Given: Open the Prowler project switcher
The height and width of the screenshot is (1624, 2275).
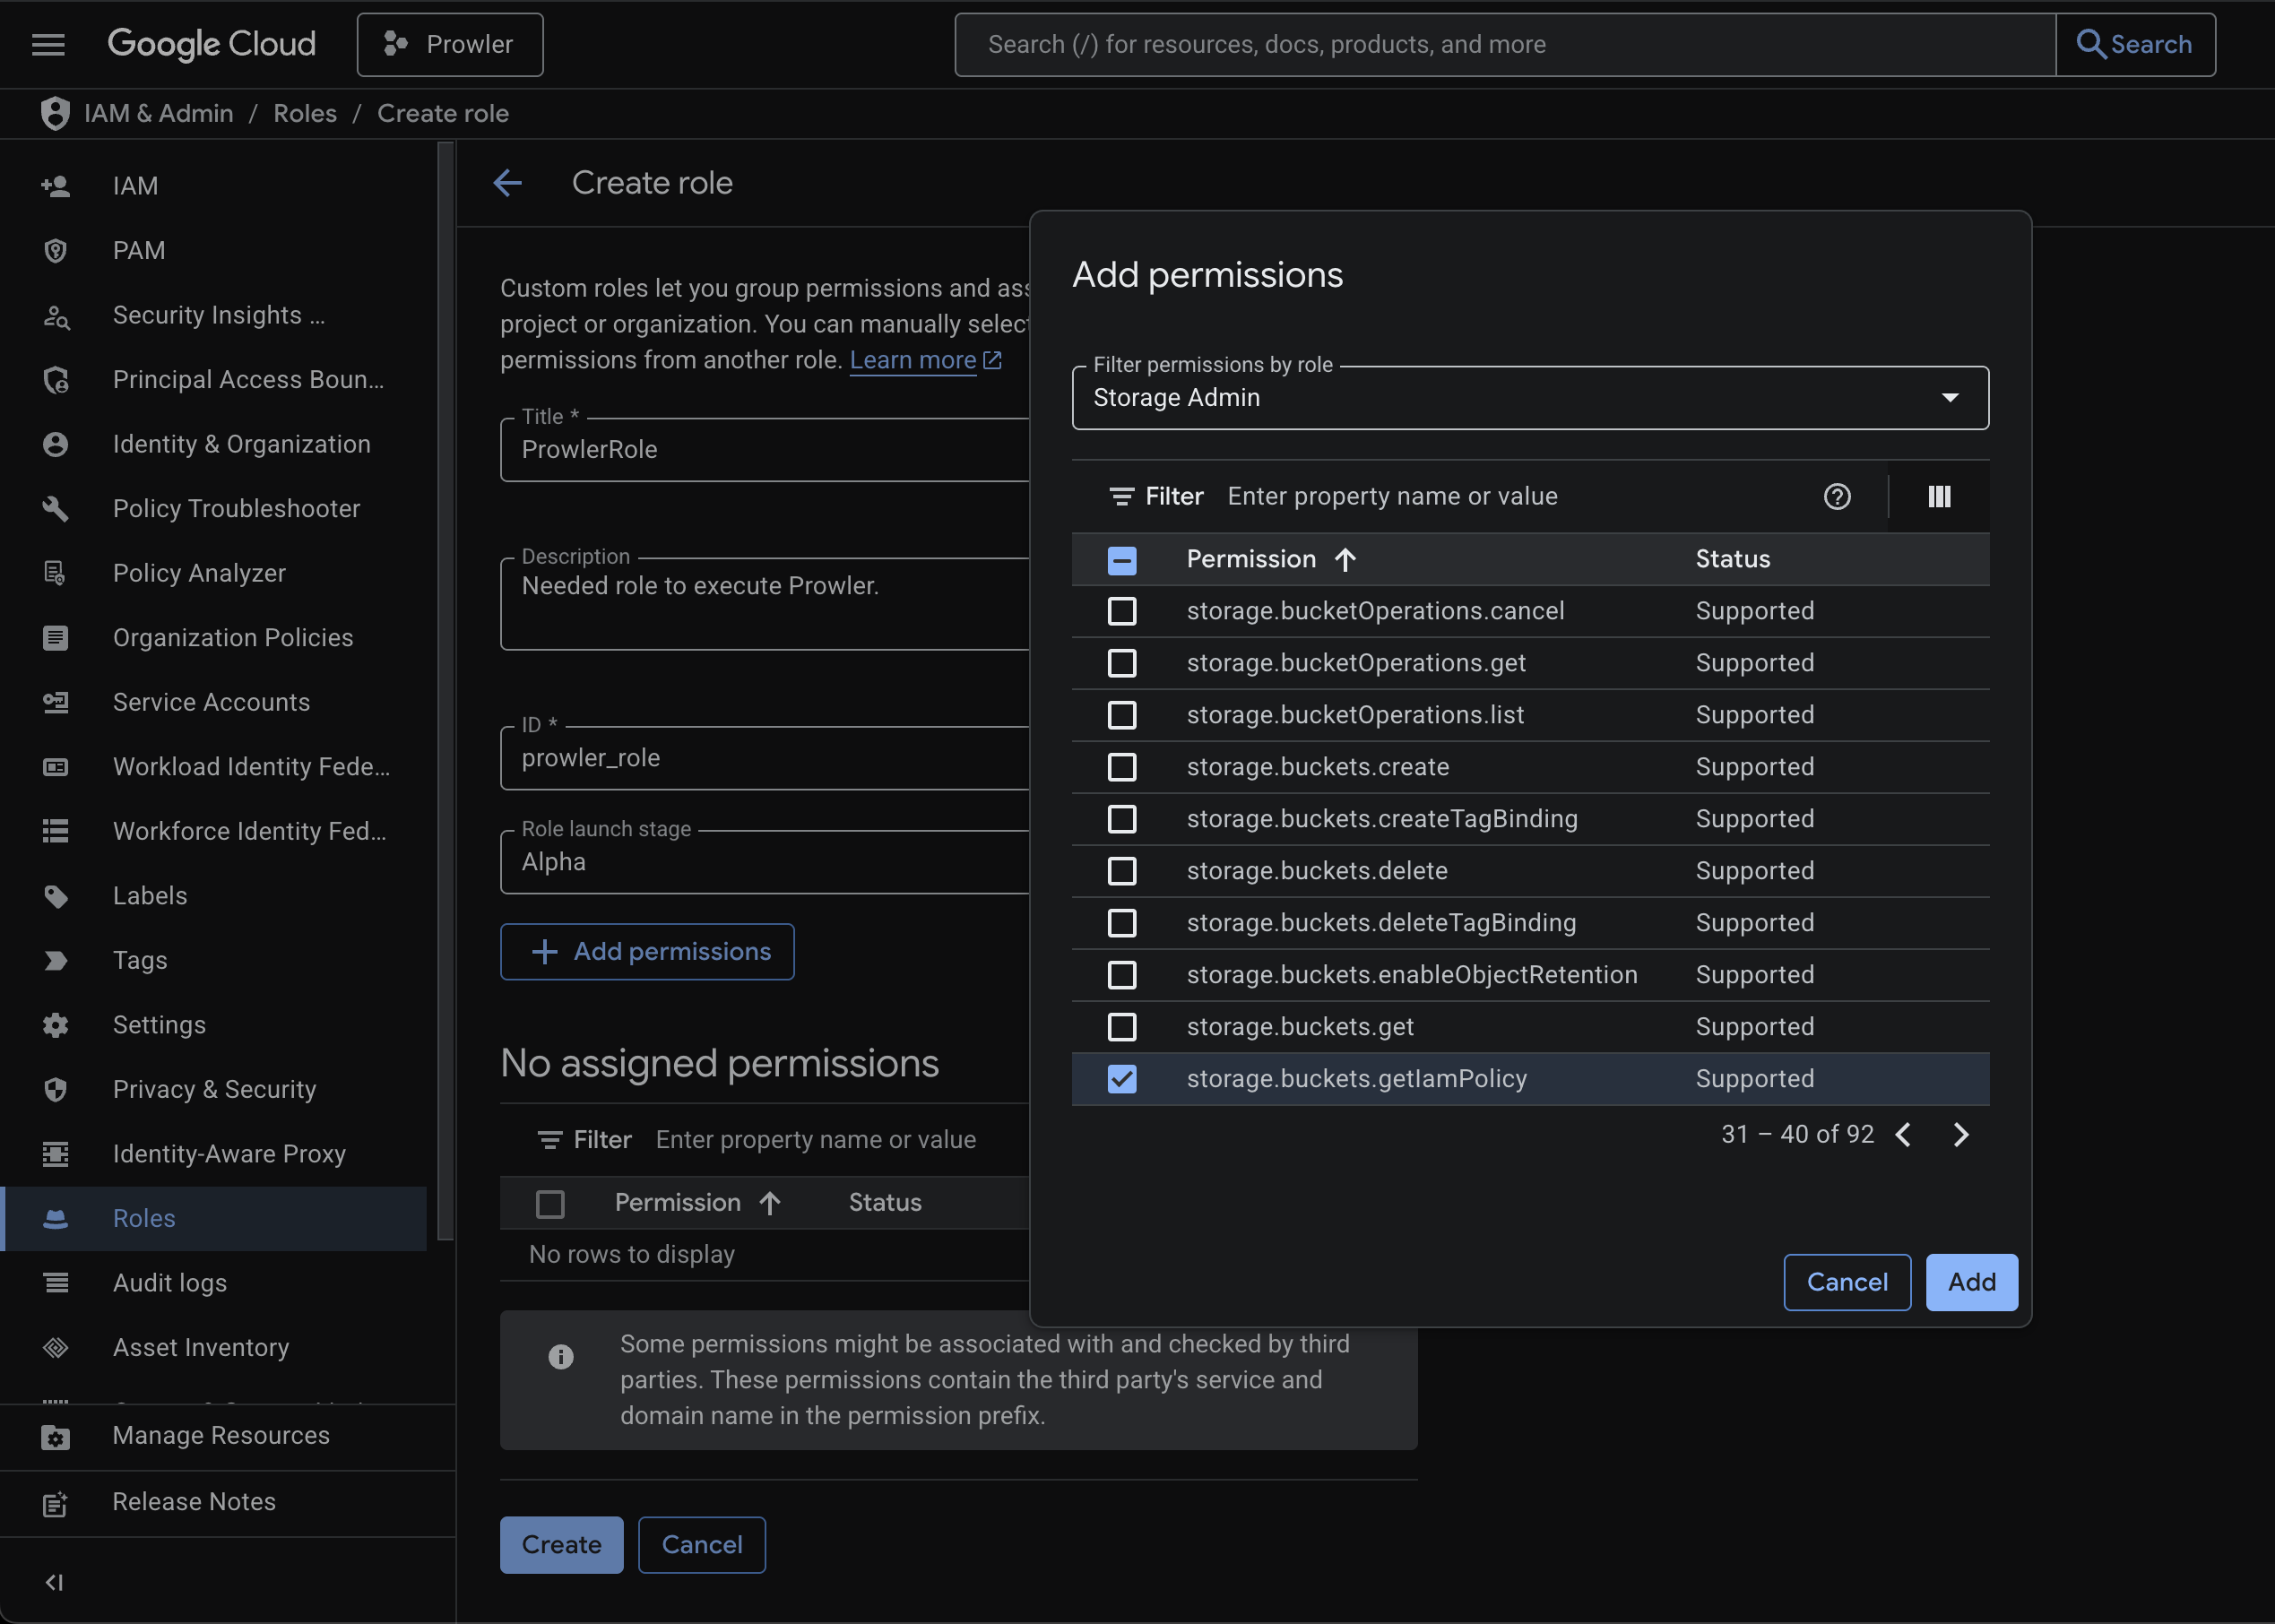Looking at the screenshot, I should (x=449, y=44).
